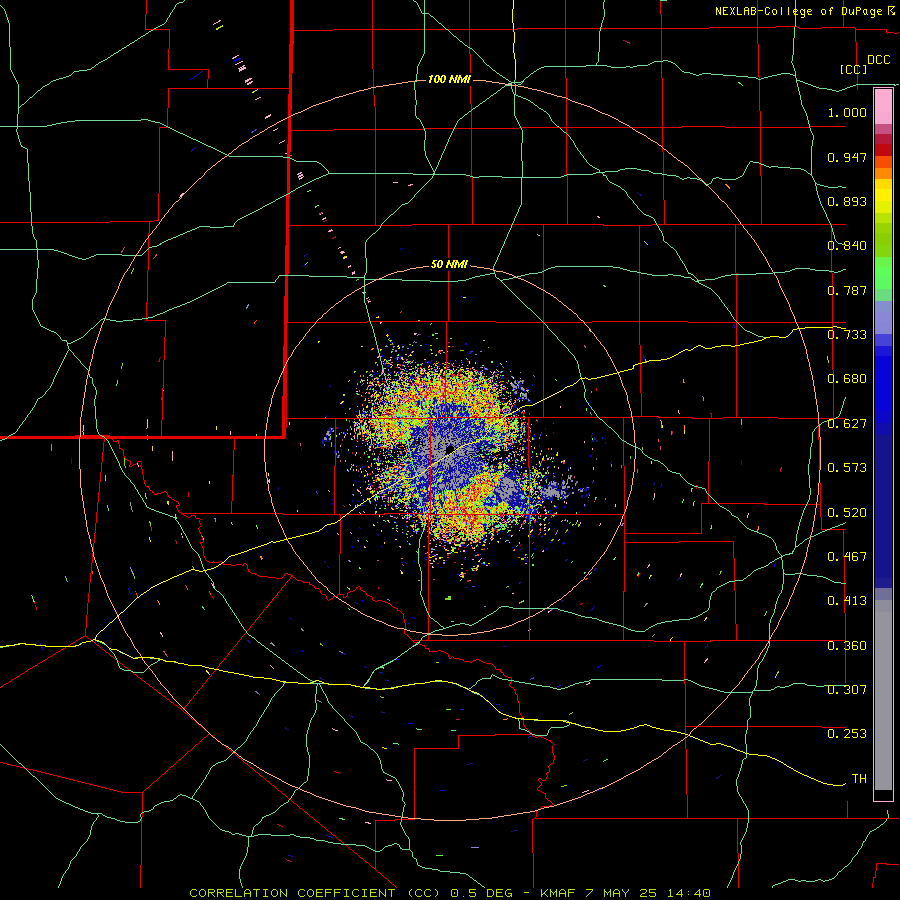Select the 0.680 scale value
This screenshot has height=900, width=900.
[847, 379]
